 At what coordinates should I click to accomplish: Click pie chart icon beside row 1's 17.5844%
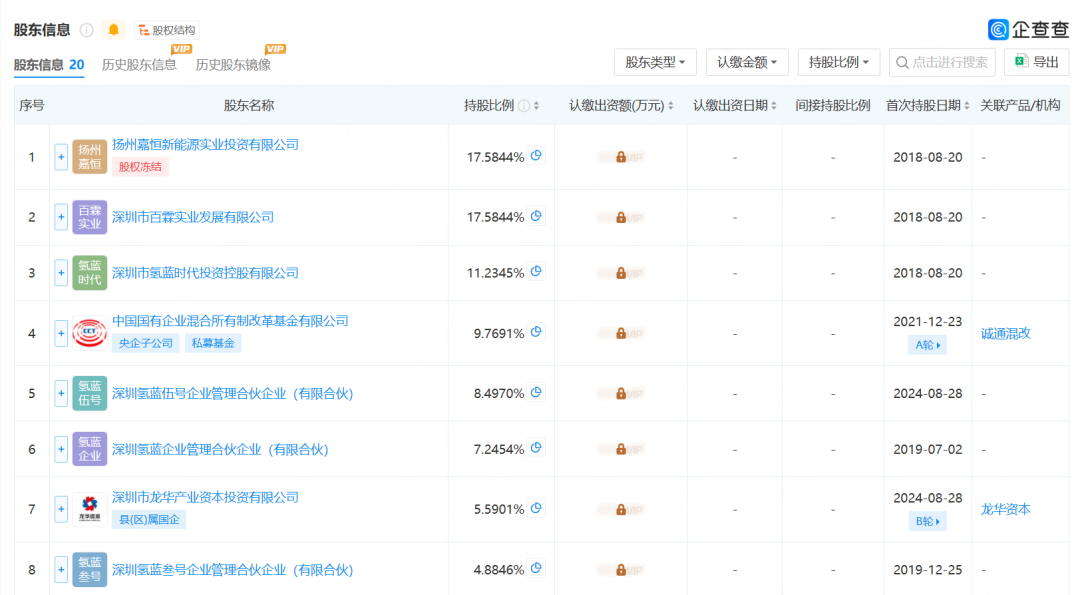(x=537, y=156)
